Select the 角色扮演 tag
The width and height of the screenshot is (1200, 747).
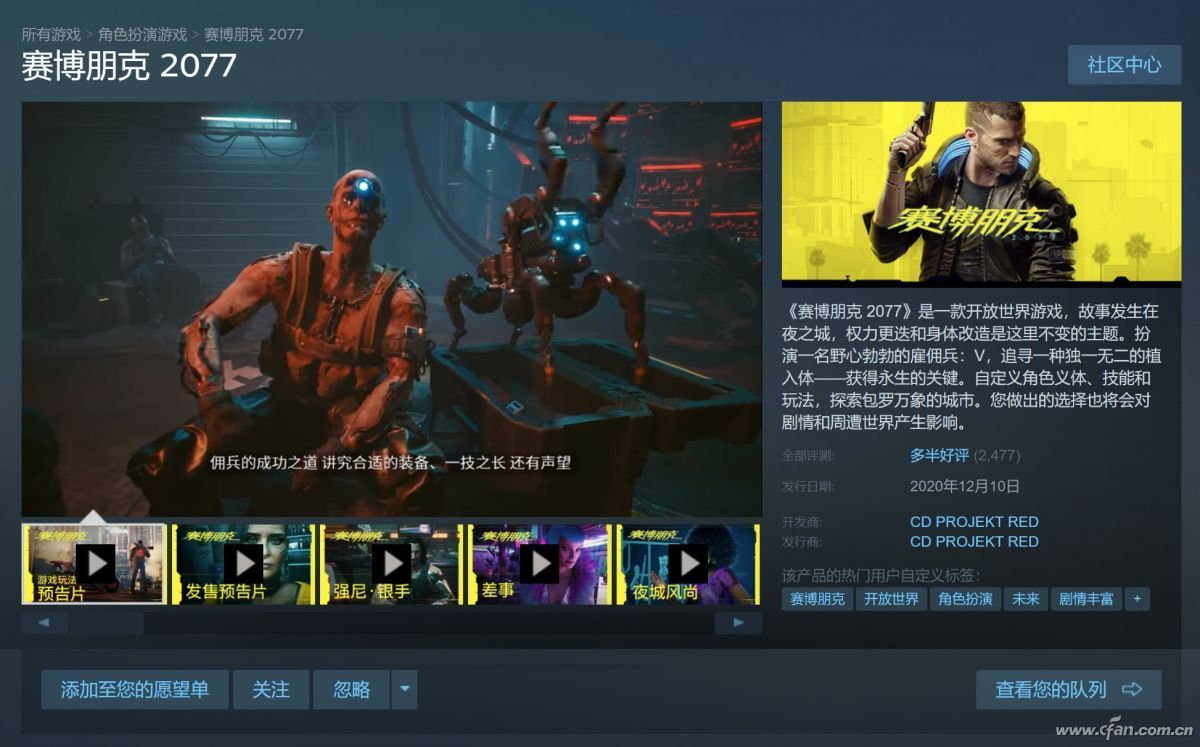click(965, 599)
